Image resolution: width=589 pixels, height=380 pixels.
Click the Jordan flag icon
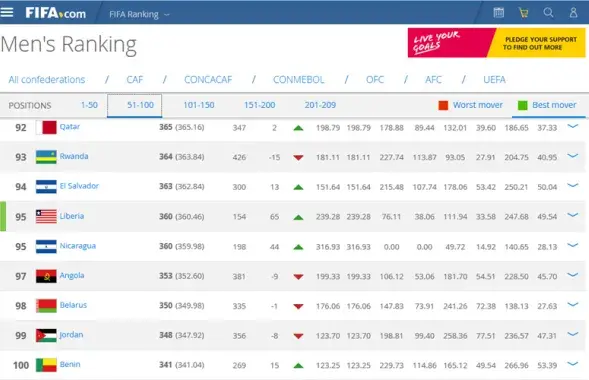(46, 335)
